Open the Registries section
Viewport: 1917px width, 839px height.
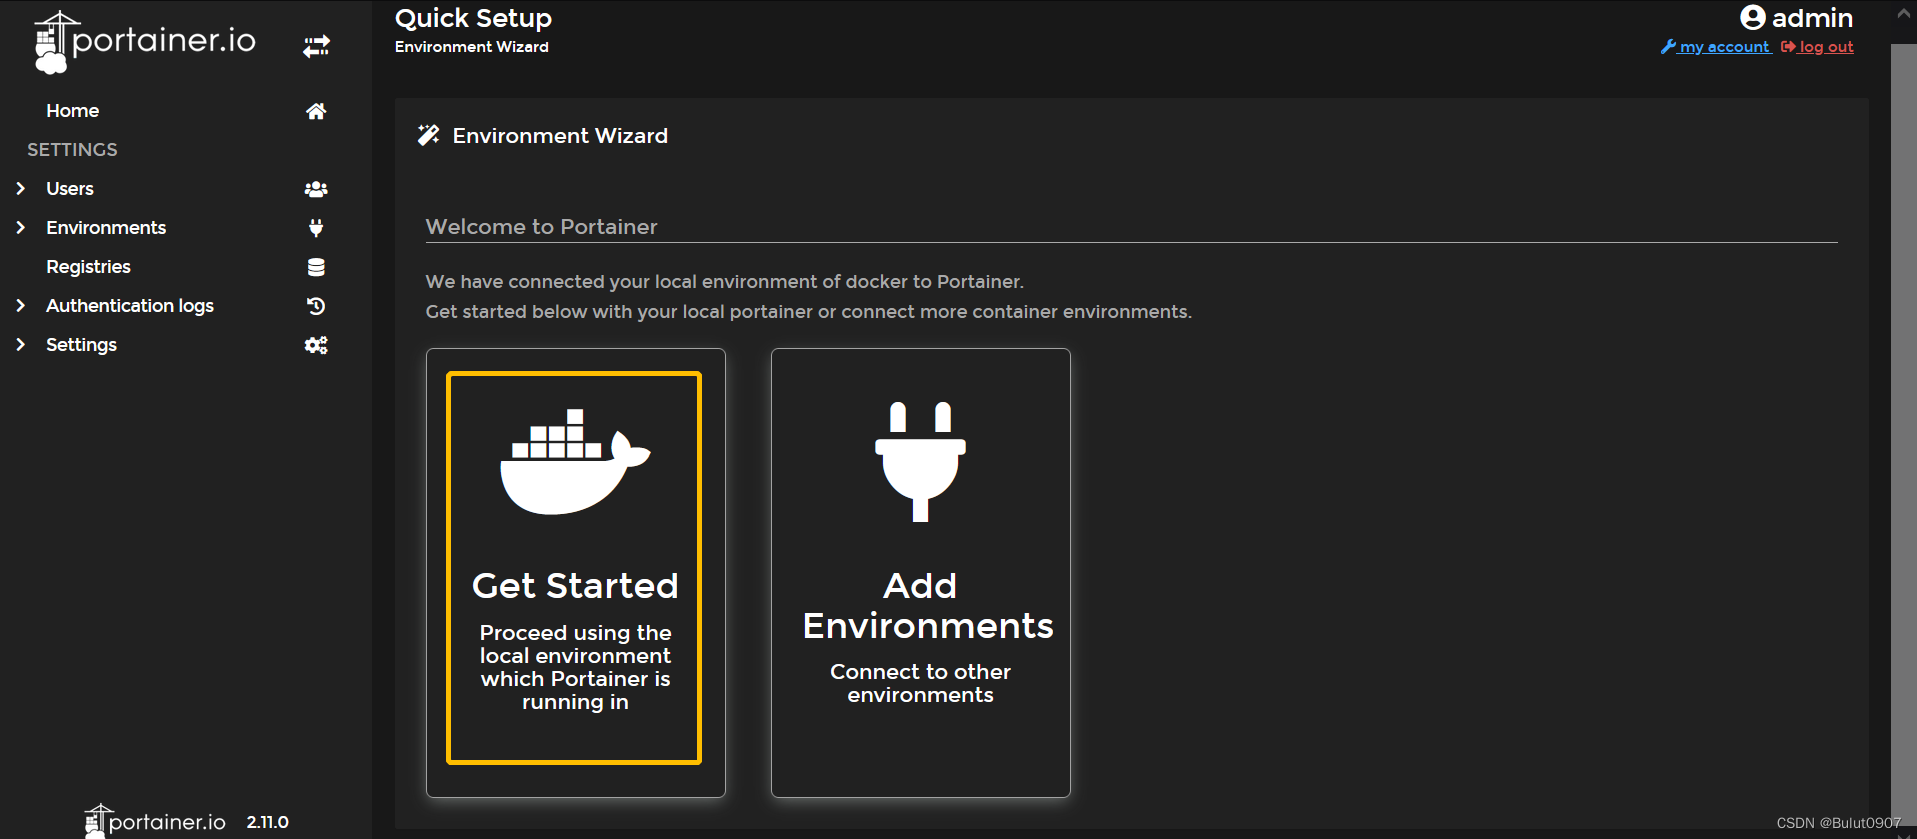tap(88, 267)
